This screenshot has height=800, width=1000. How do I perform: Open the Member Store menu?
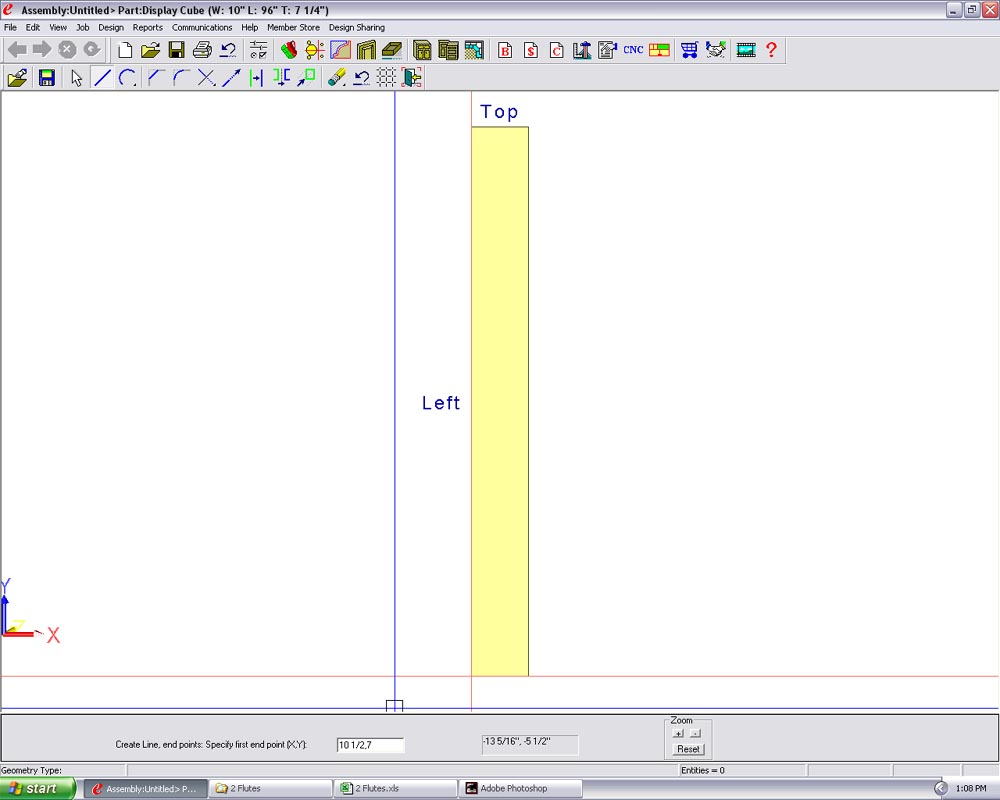coord(293,27)
